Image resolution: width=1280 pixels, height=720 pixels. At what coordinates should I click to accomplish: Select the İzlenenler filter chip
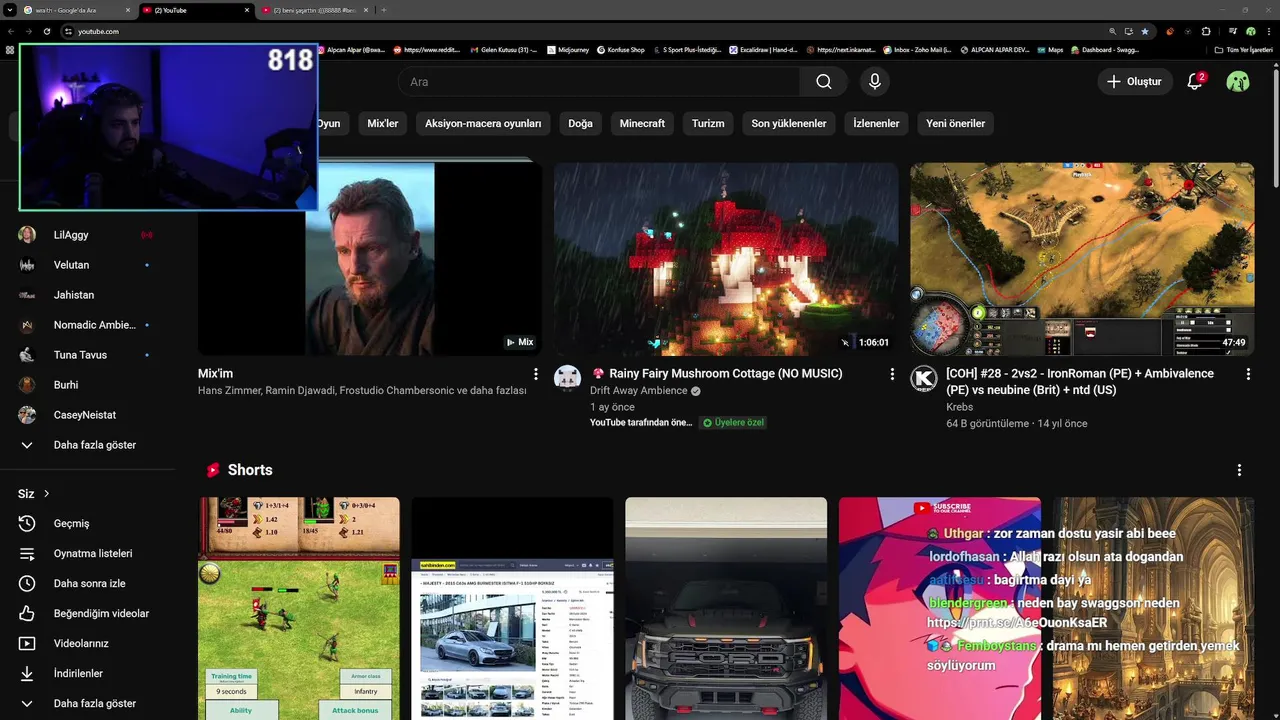876,124
